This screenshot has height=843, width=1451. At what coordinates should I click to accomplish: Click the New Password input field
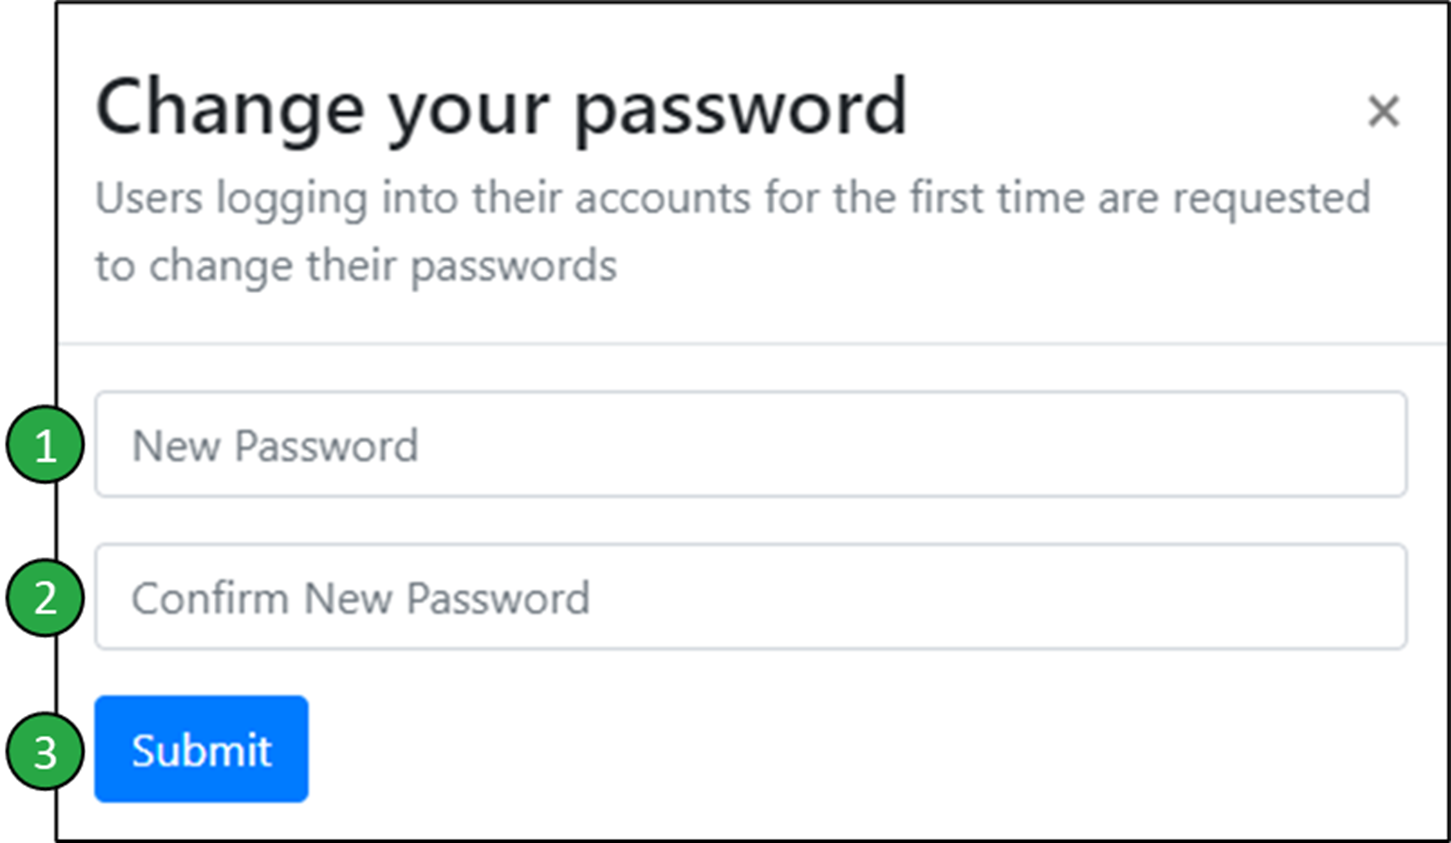[x=750, y=444]
